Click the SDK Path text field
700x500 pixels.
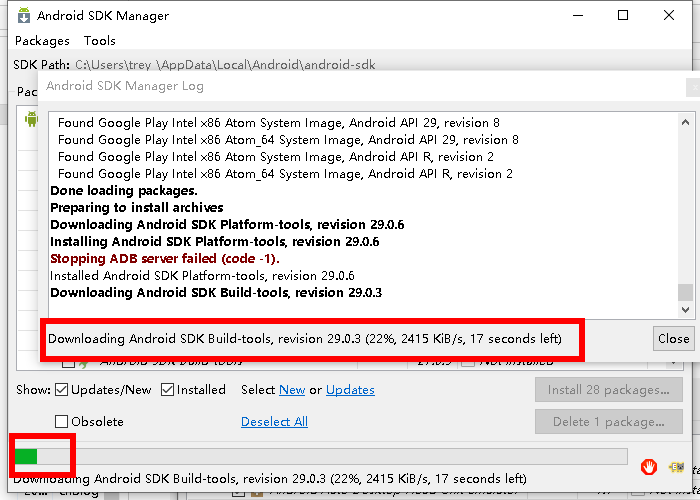coord(225,65)
